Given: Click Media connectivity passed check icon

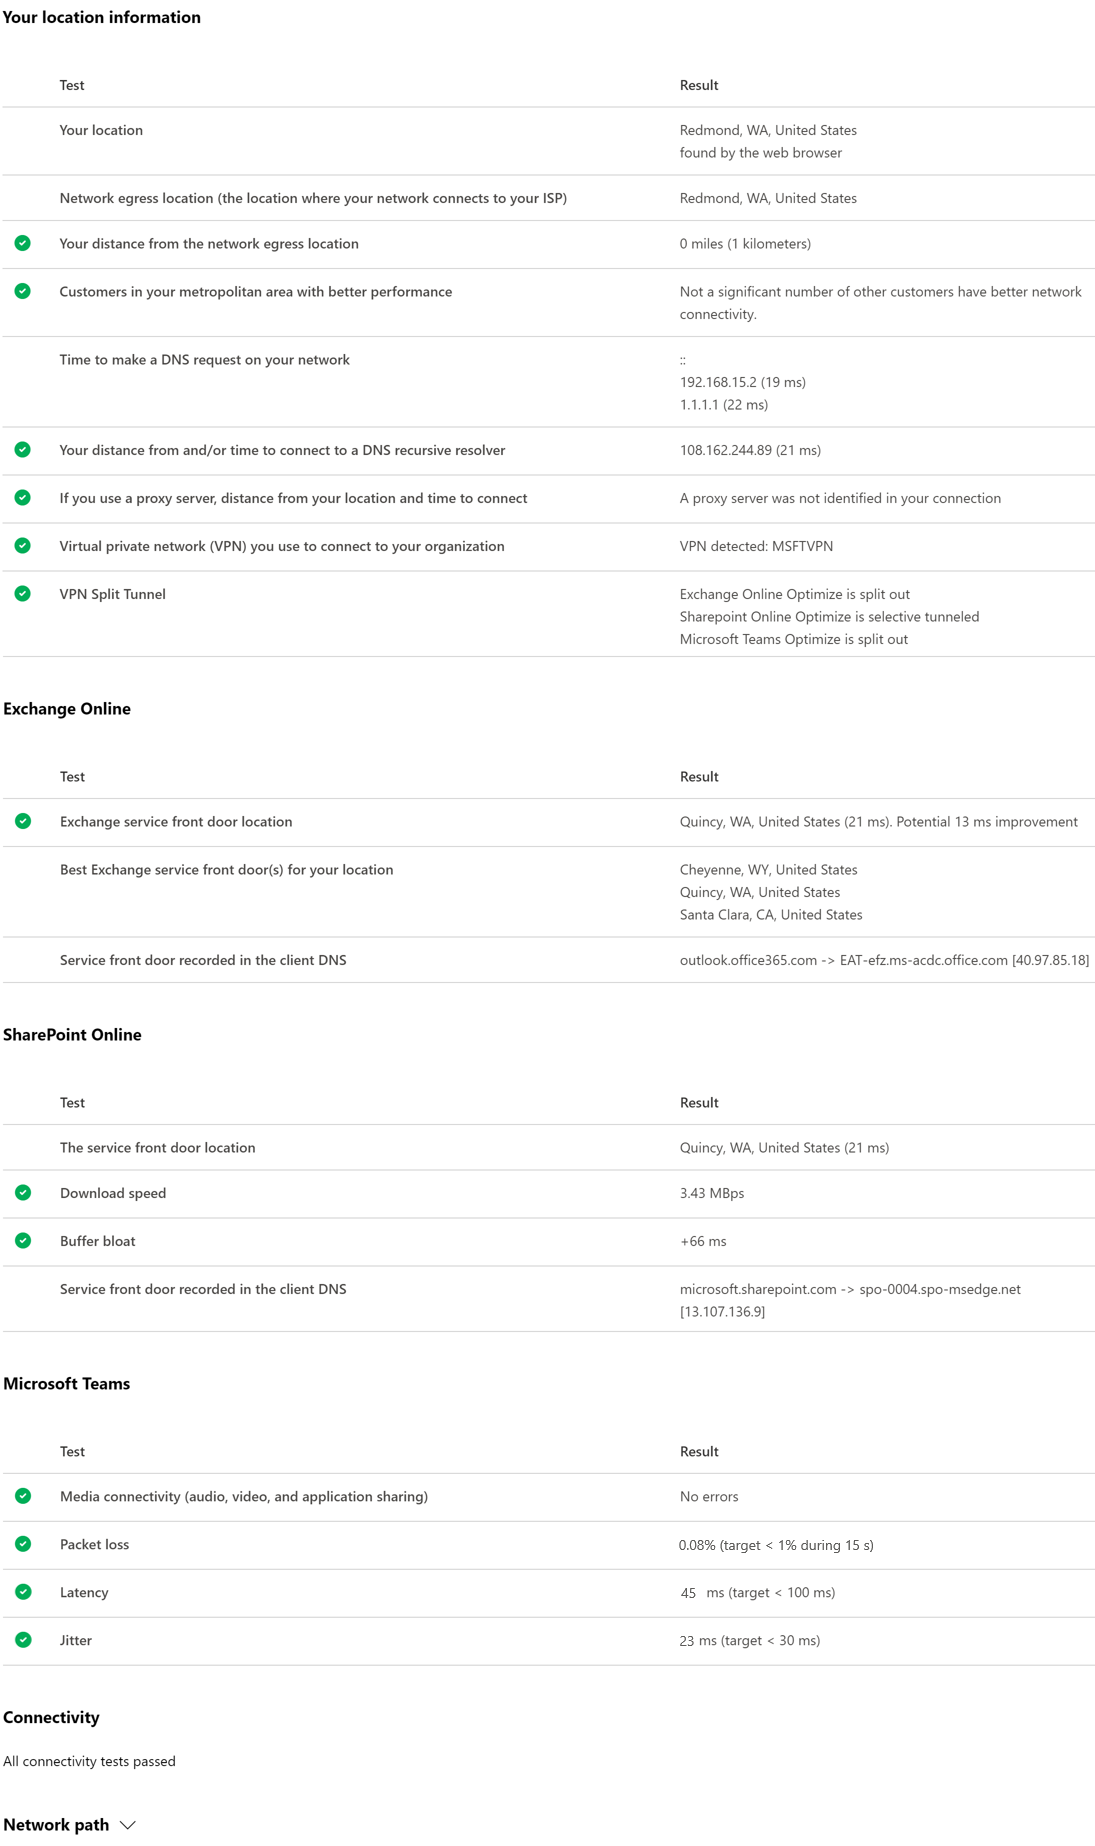Looking at the screenshot, I should [x=23, y=1496].
